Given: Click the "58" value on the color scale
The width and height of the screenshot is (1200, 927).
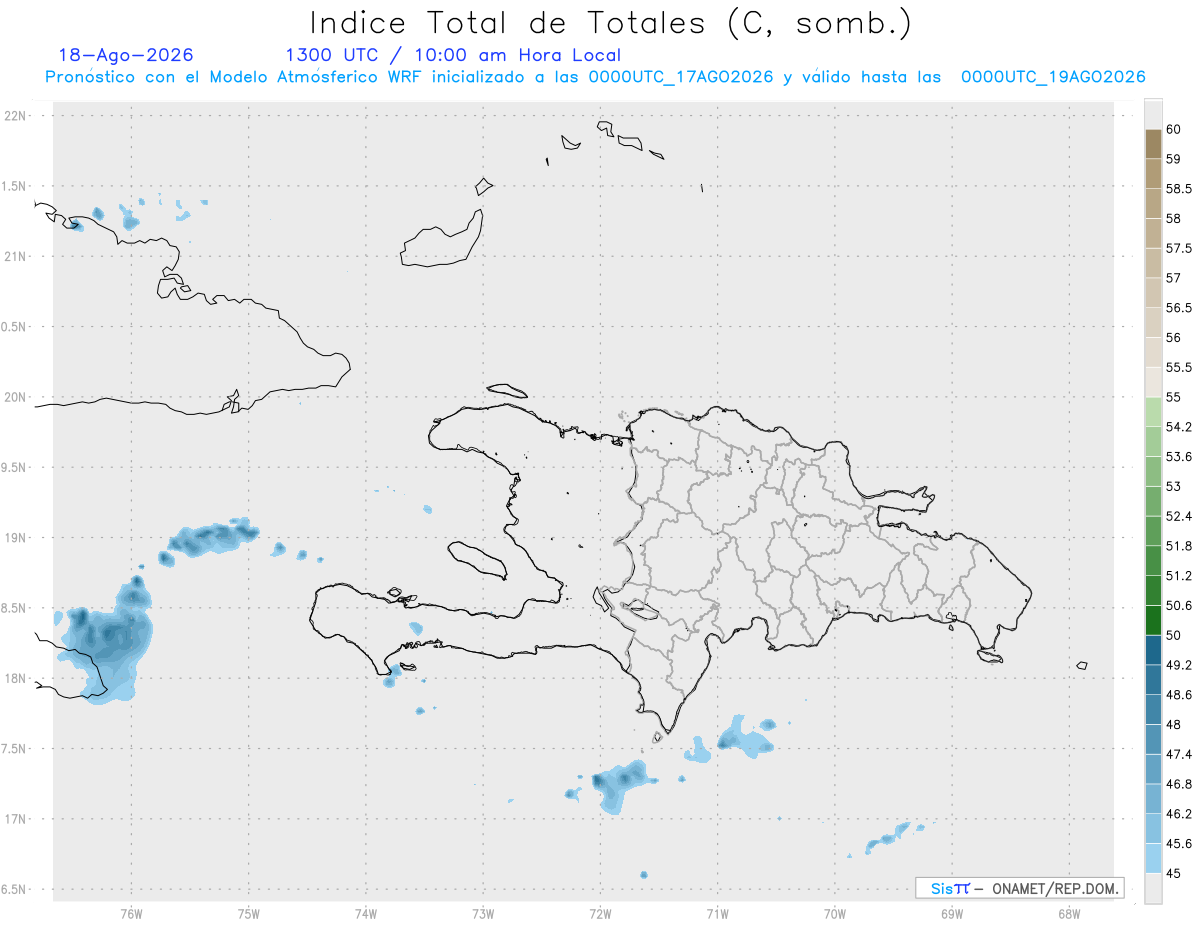Looking at the screenshot, I should pos(1174,218).
